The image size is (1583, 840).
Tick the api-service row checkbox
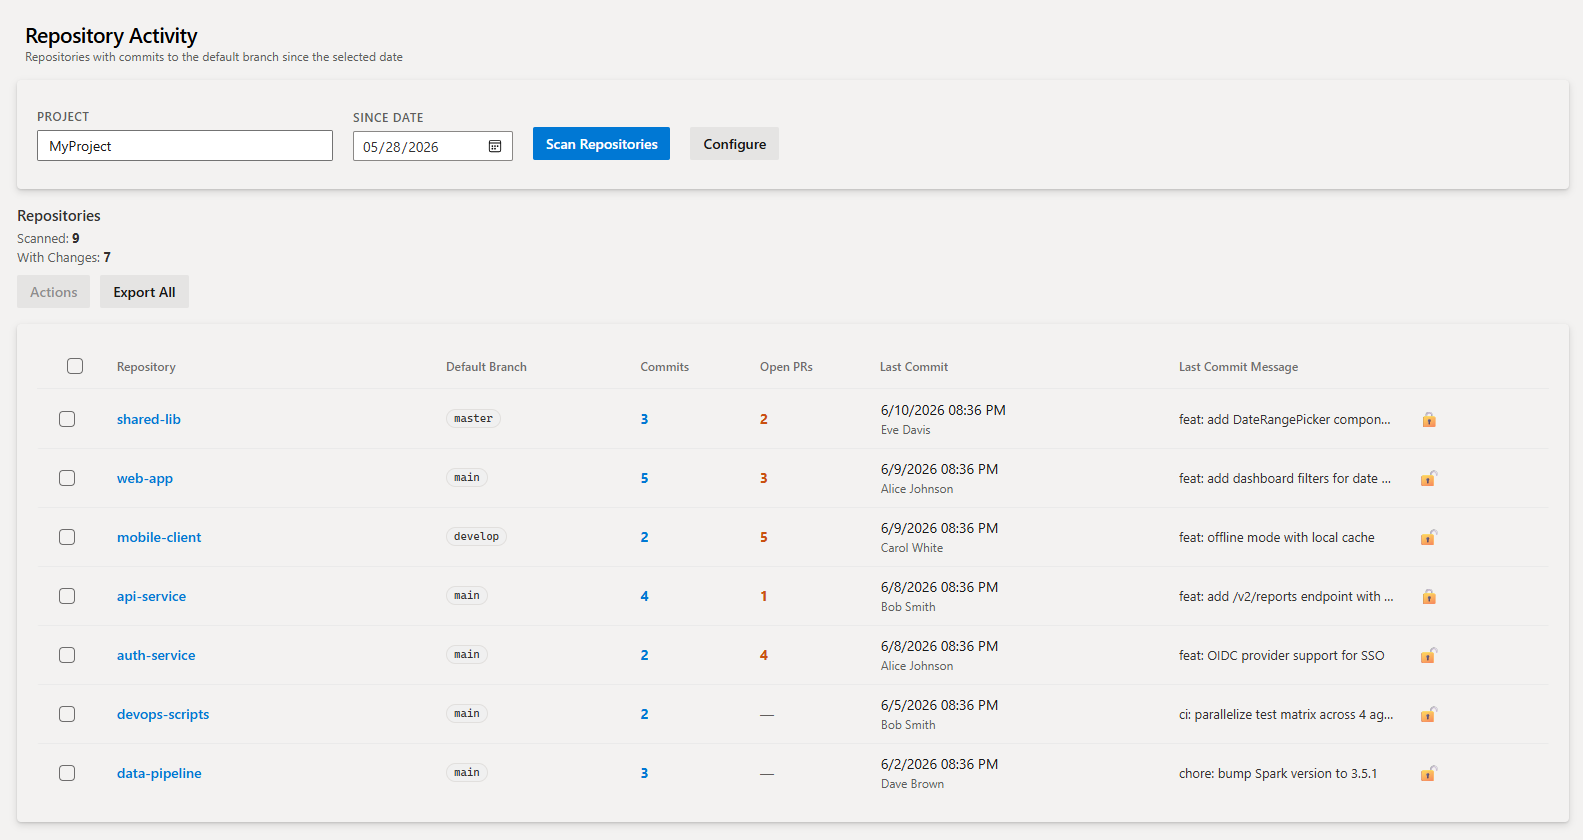pyautogui.click(x=67, y=596)
